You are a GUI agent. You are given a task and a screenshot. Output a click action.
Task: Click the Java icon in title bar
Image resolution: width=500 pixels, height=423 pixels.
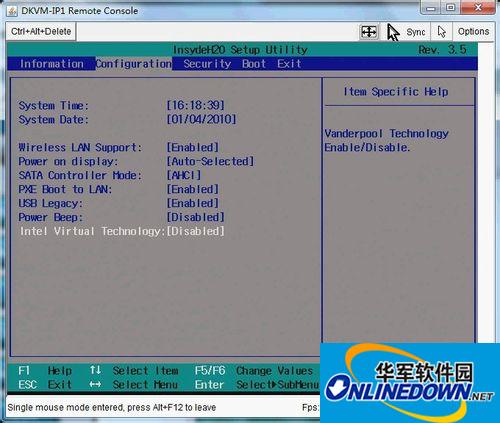pyautogui.click(x=12, y=11)
